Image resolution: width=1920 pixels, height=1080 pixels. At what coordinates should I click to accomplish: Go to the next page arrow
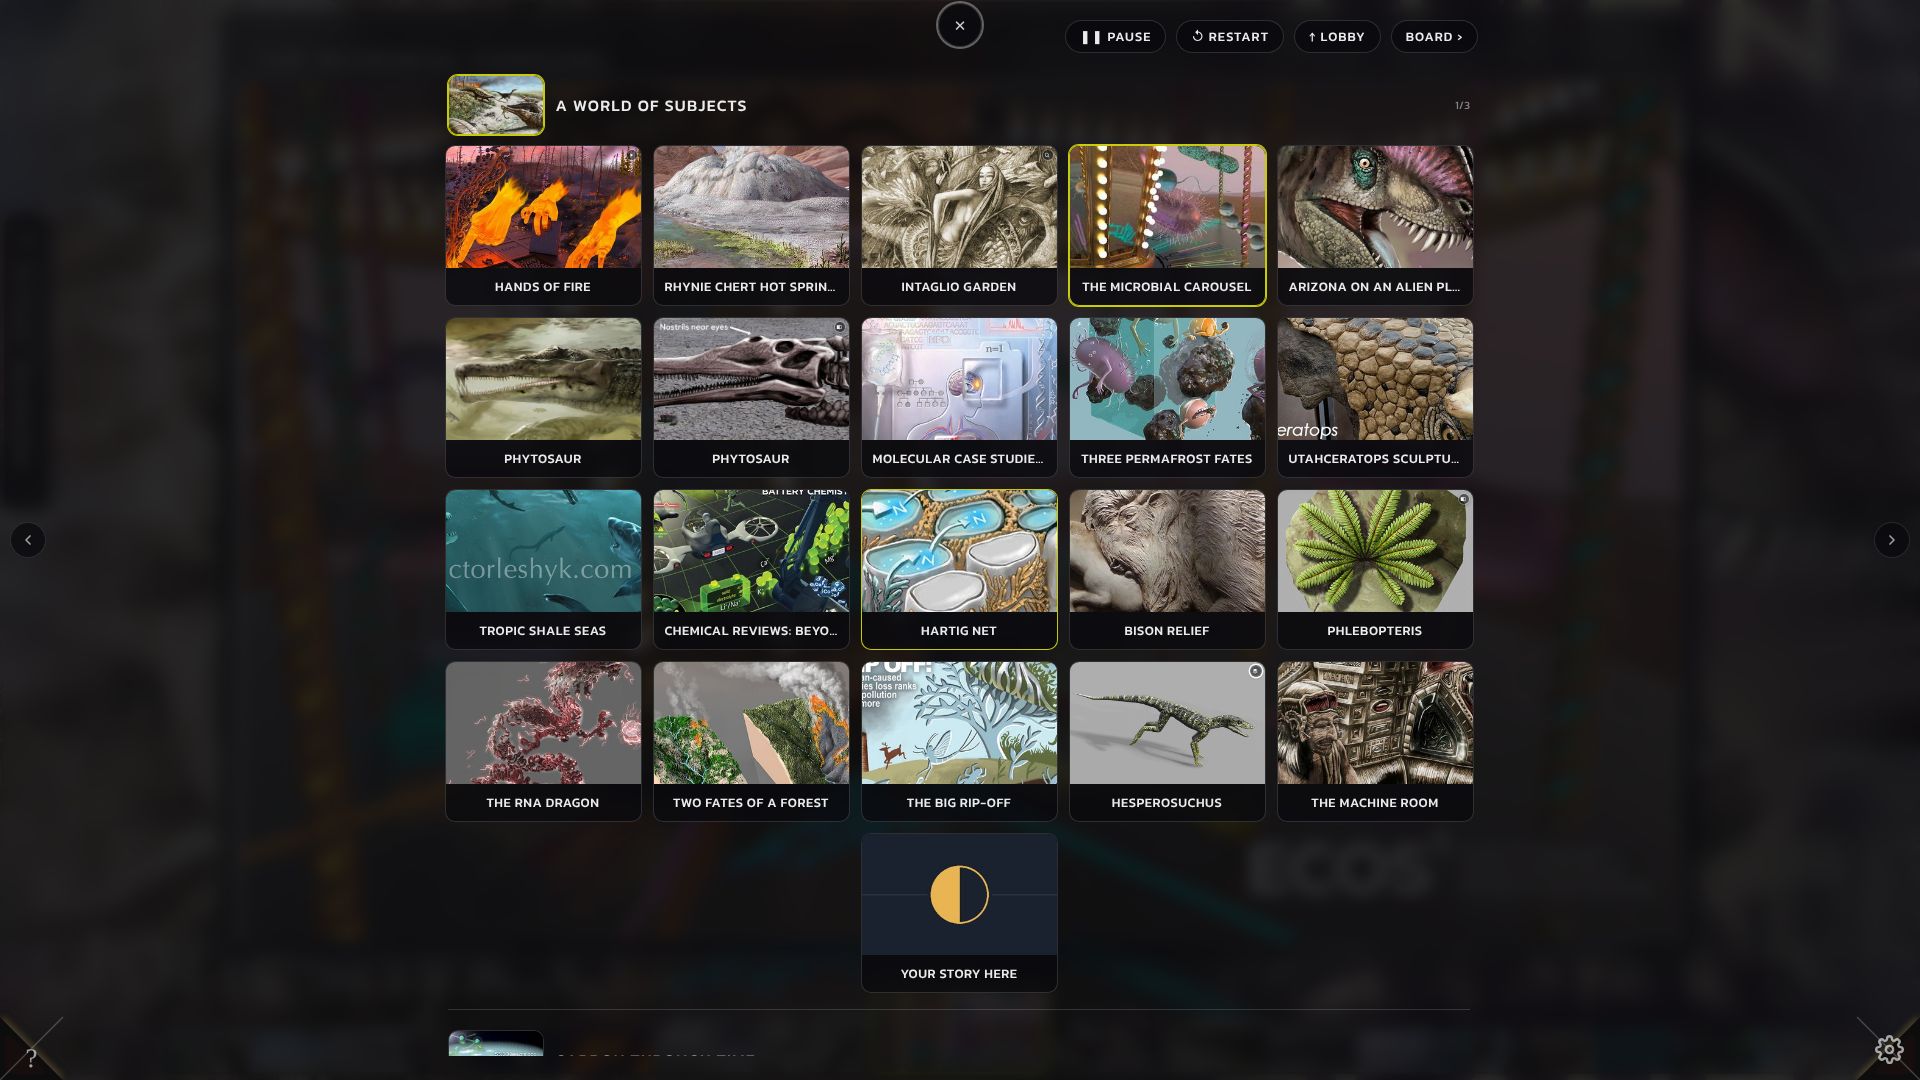coord(1891,540)
